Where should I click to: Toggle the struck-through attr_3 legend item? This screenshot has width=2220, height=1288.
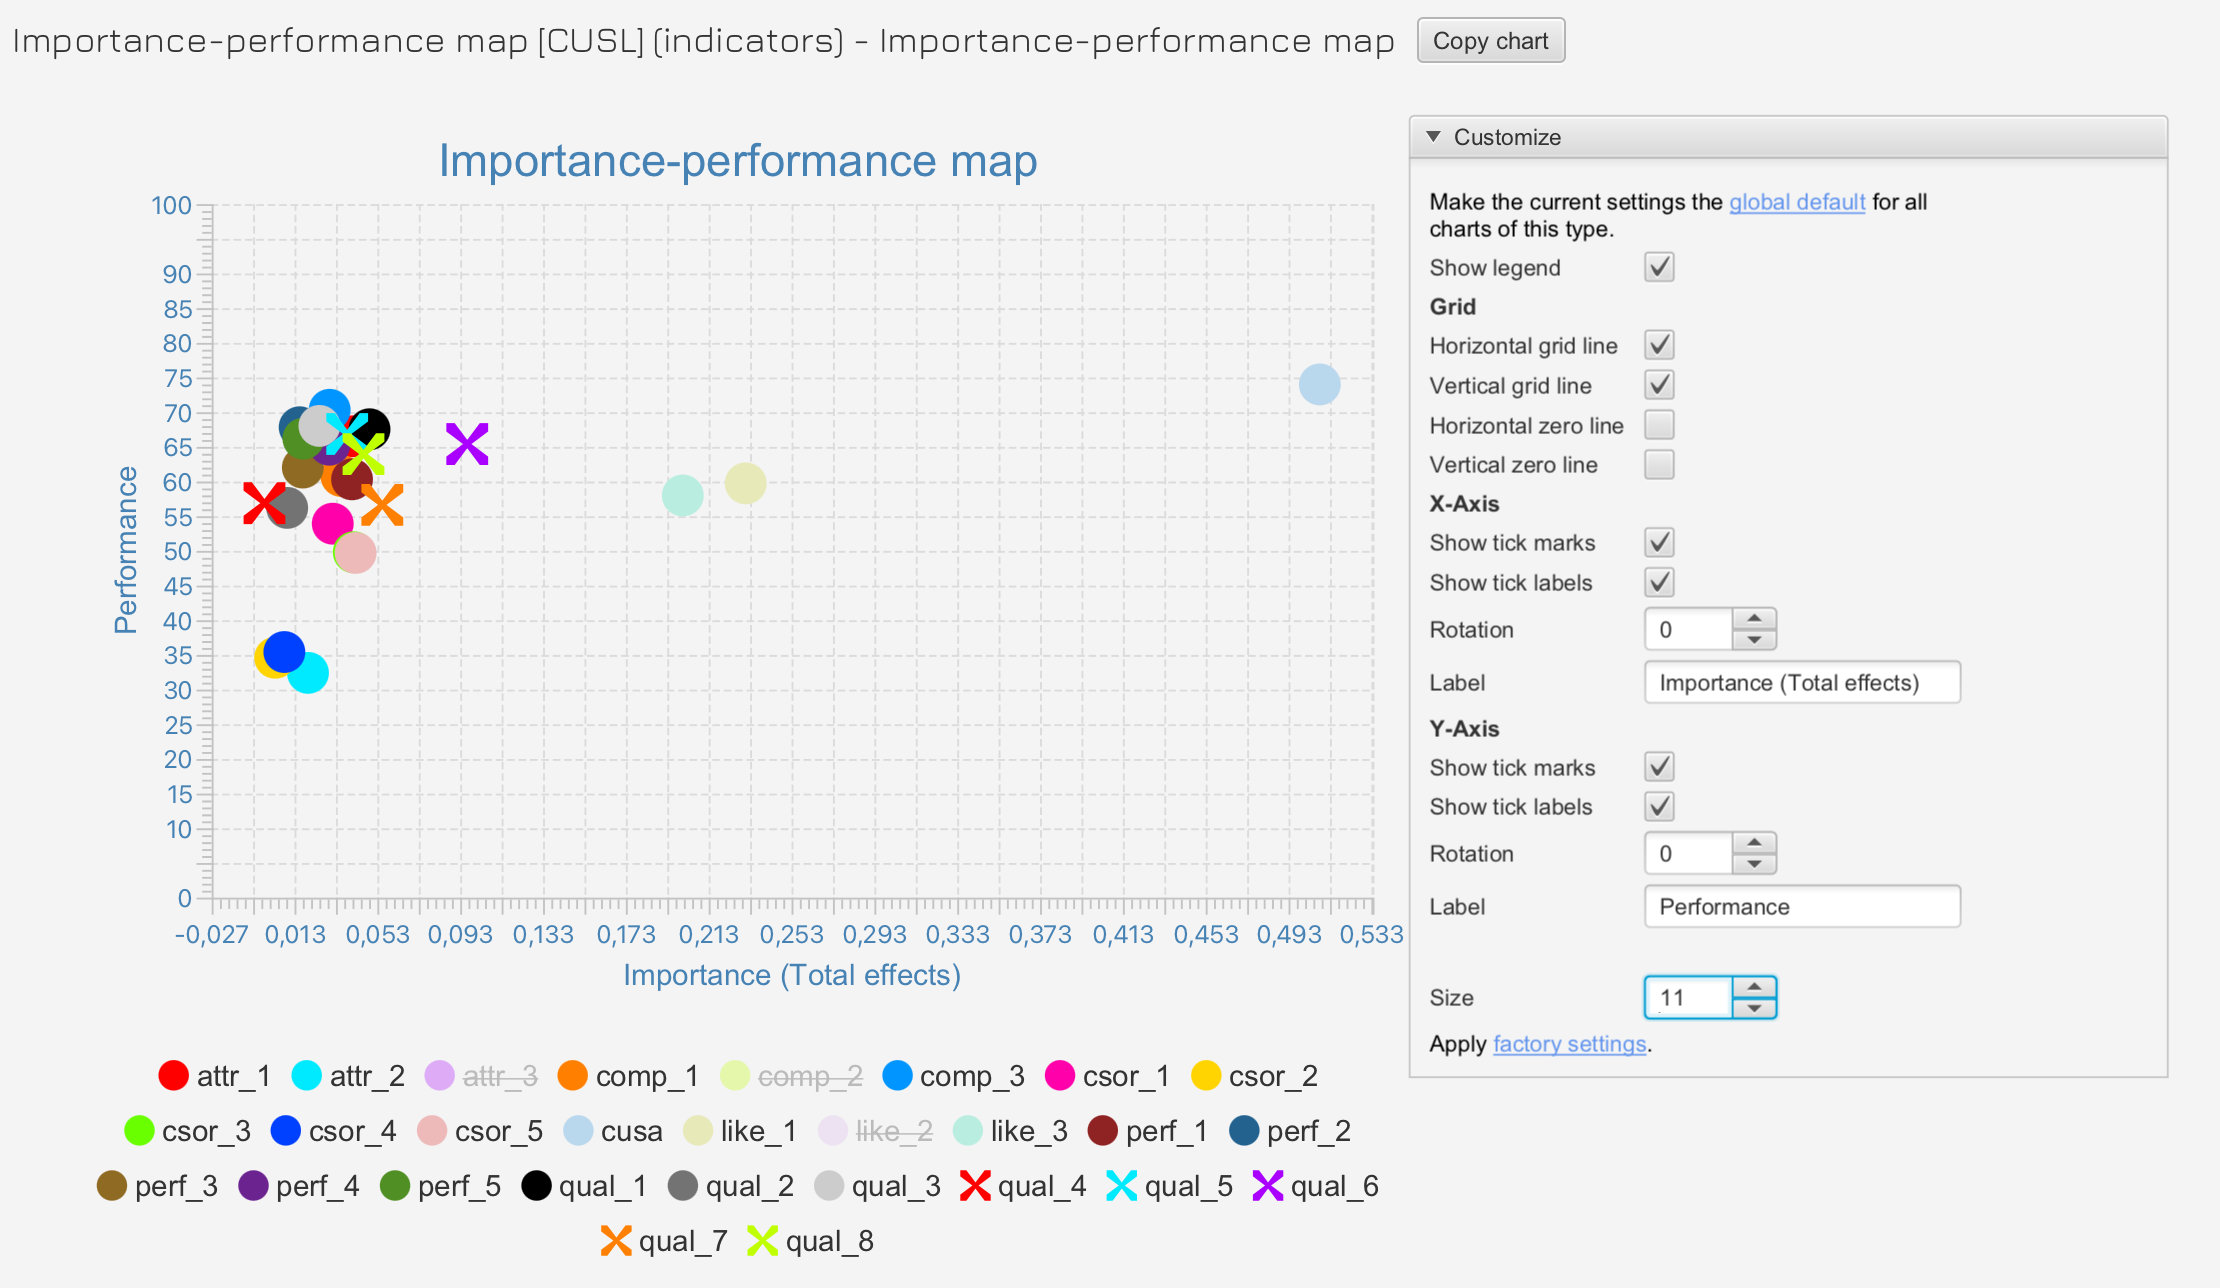(x=482, y=1076)
